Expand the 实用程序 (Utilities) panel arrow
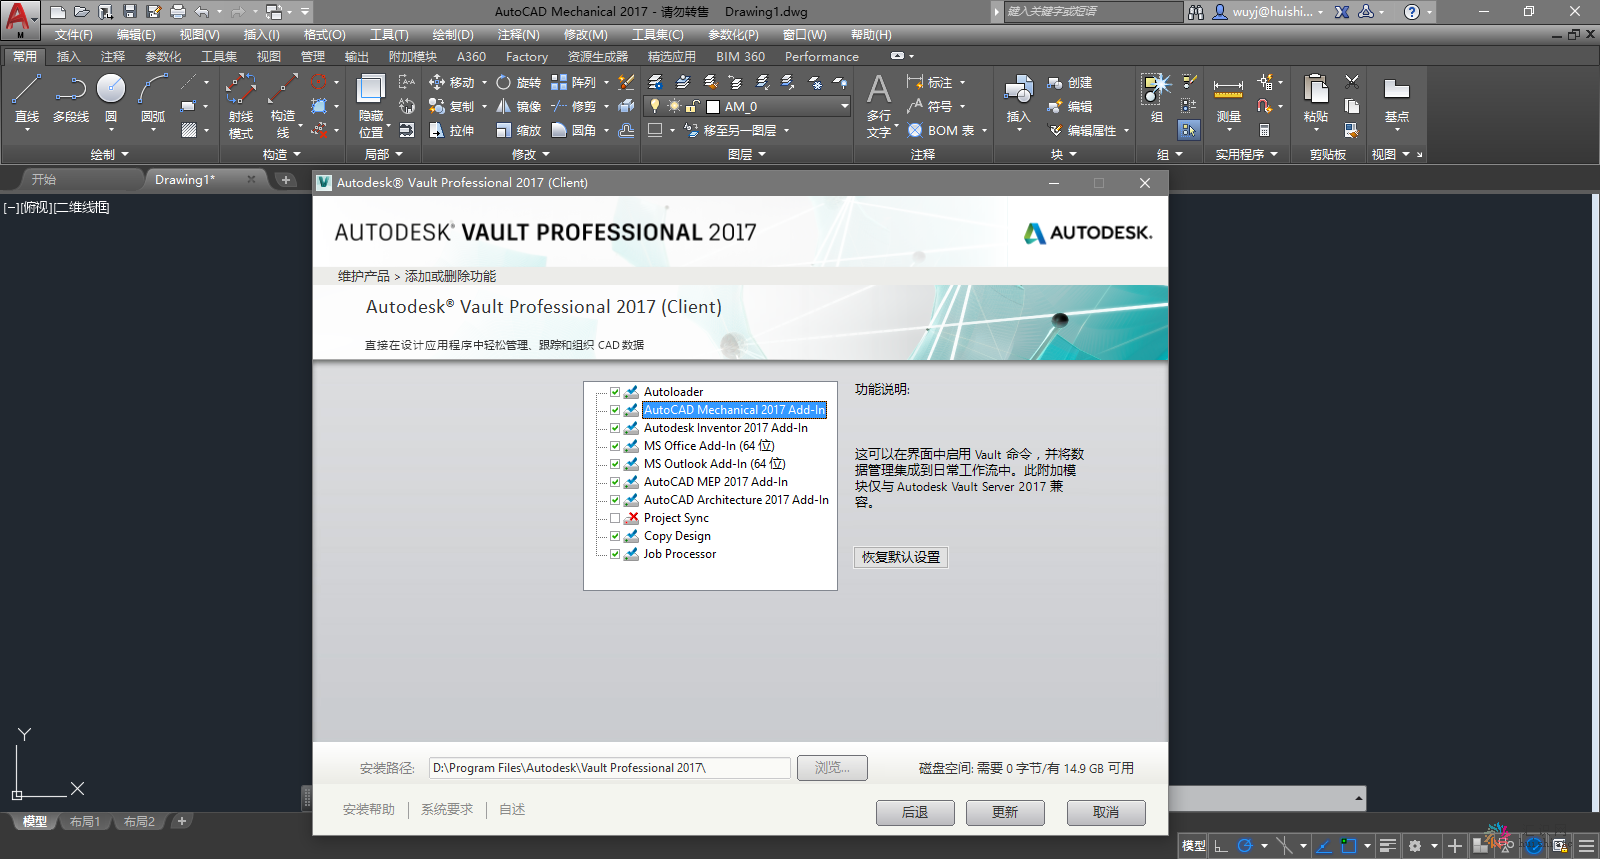 (x=1274, y=155)
